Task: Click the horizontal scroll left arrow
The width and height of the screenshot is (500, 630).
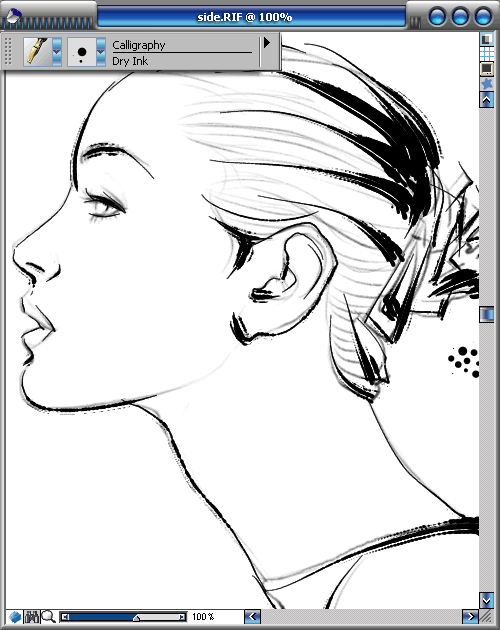Action: point(252,616)
